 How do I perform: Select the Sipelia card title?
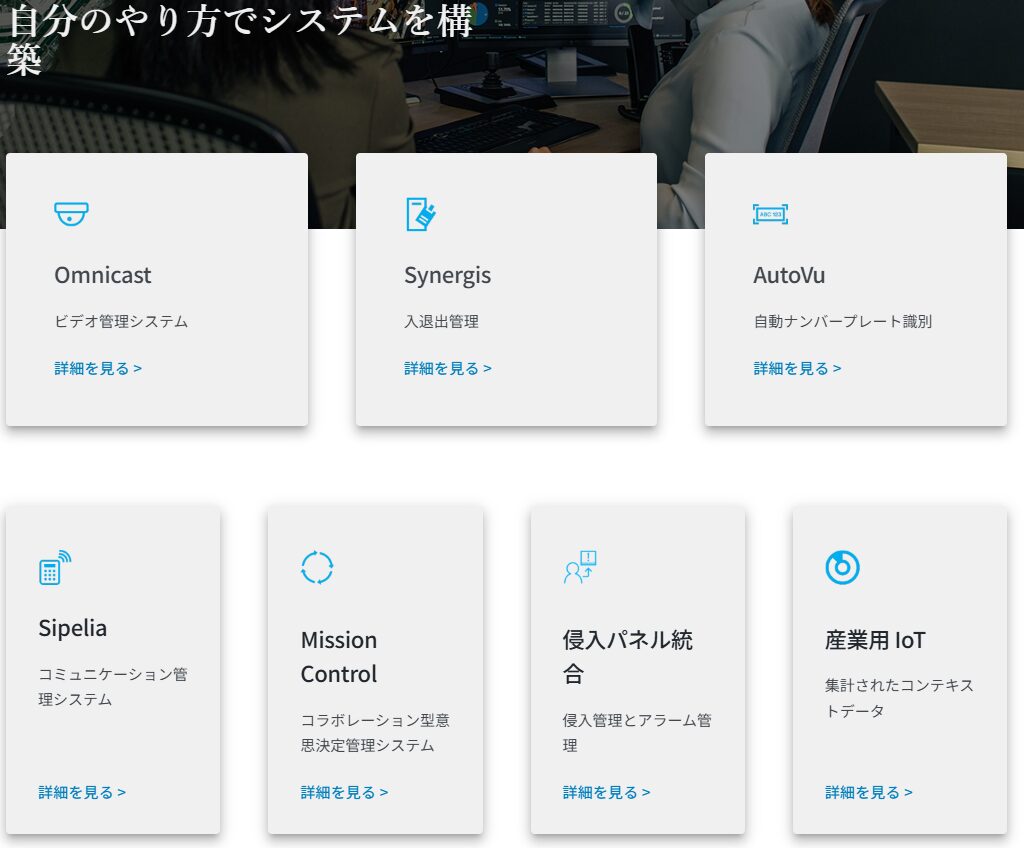[72, 628]
